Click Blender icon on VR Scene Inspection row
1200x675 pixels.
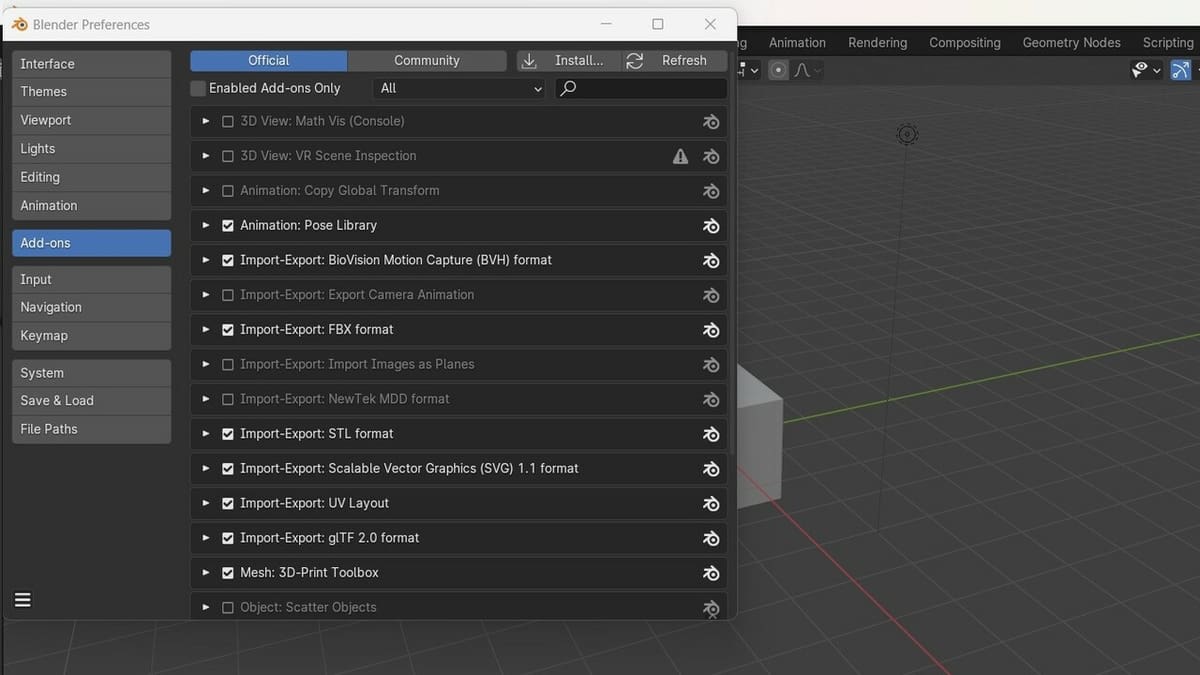[x=711, y=156]
